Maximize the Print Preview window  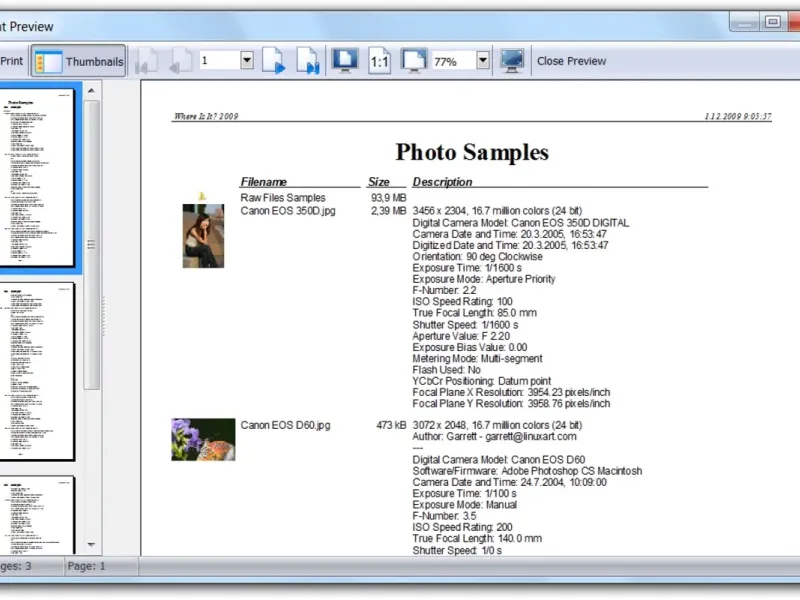[x=772, y=22]
